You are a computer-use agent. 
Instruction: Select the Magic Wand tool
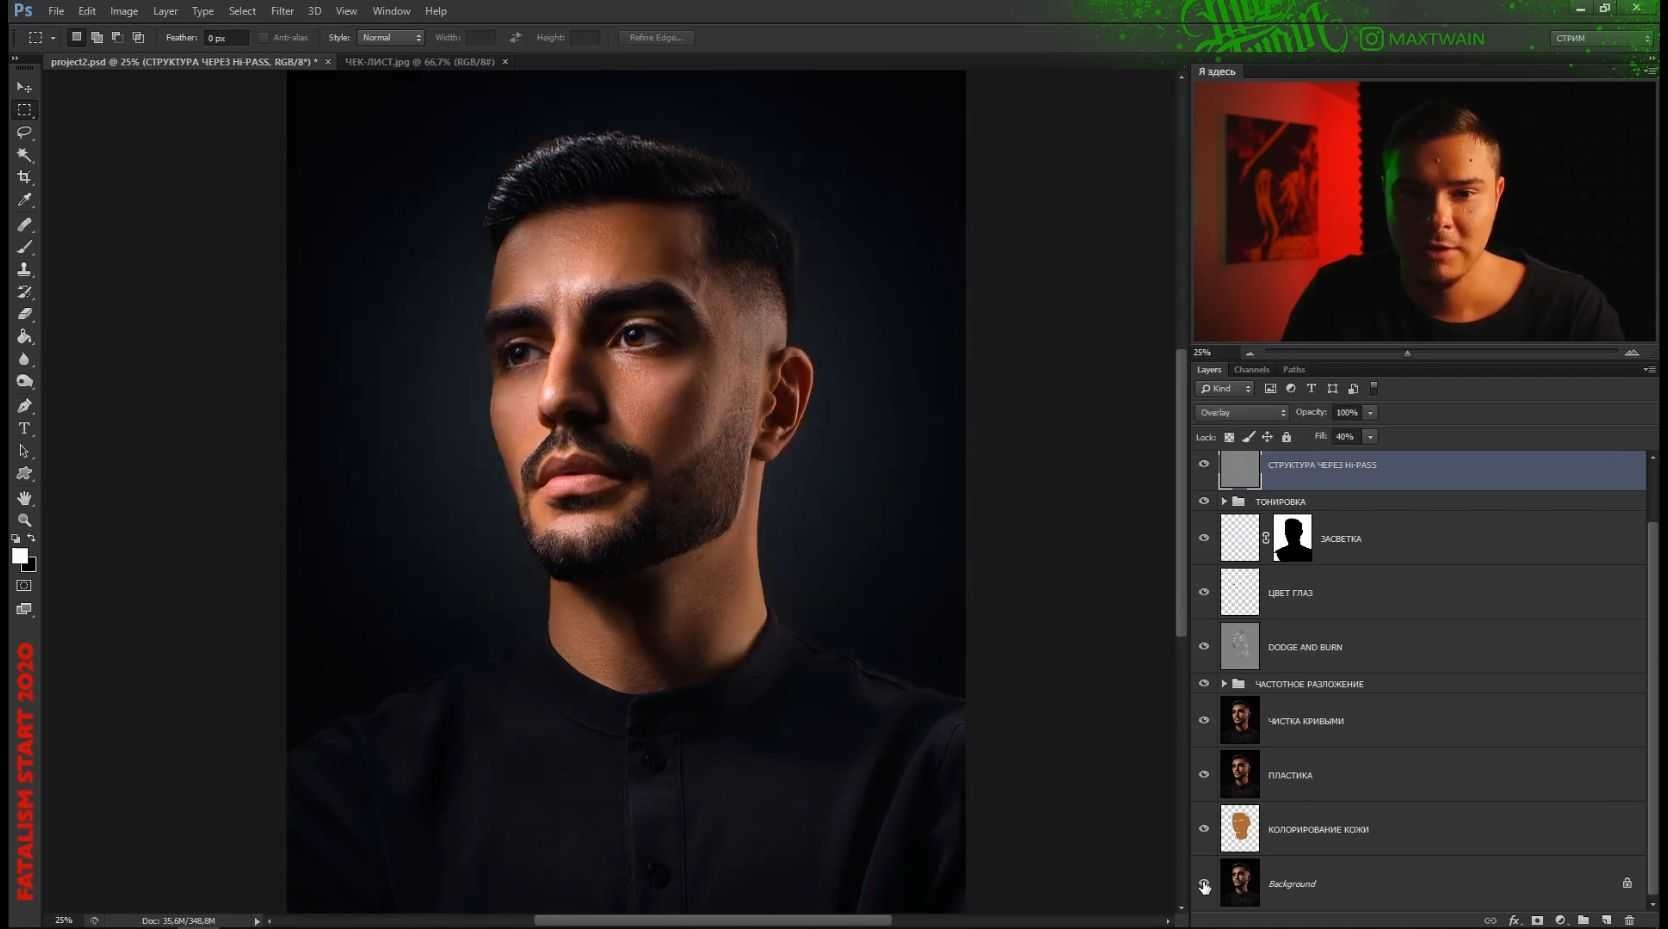(x=24, y=155)
